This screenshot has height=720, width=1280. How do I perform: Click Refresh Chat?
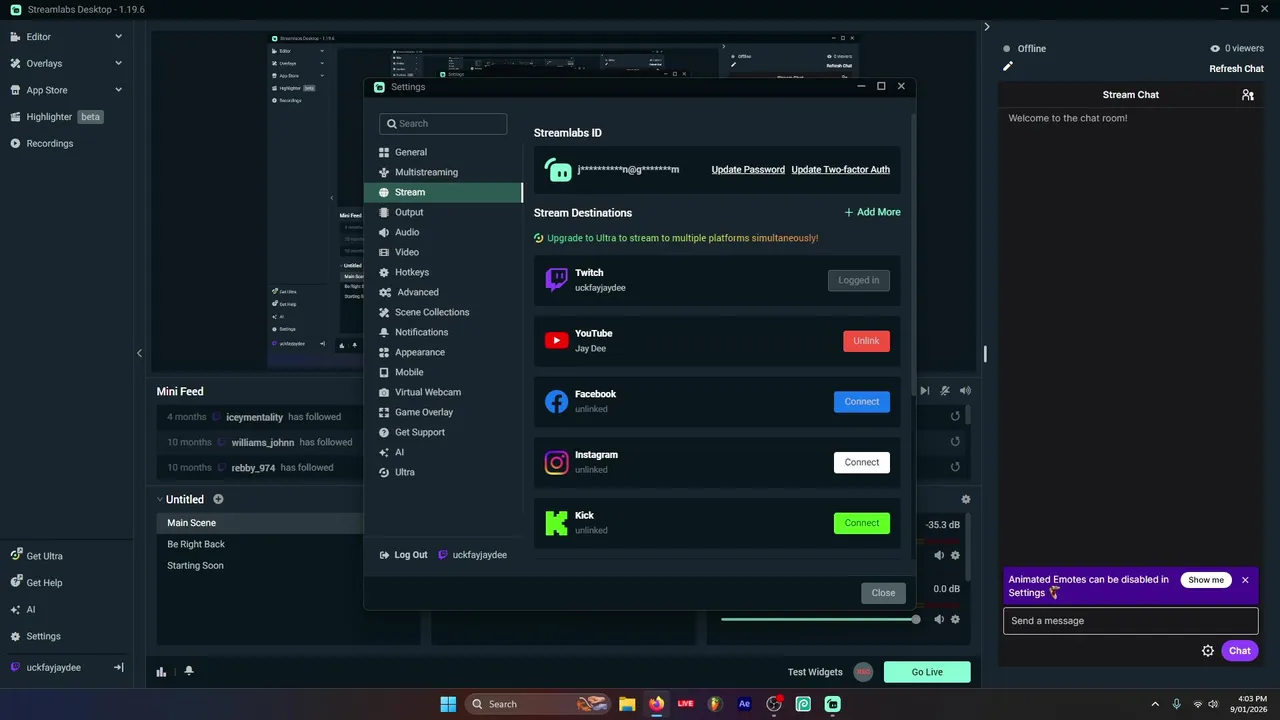point(1237,69)
